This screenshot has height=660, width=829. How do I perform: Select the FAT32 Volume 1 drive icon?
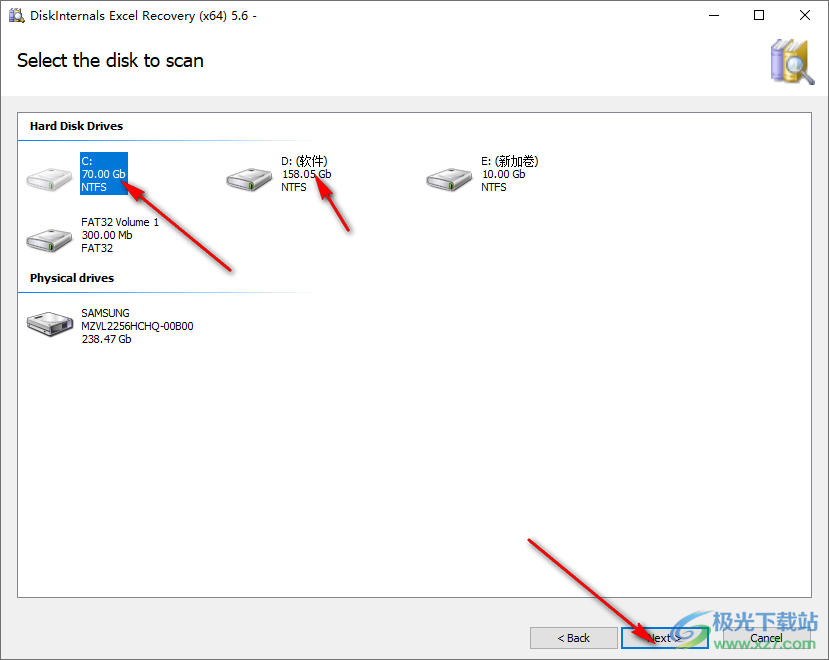49,240
